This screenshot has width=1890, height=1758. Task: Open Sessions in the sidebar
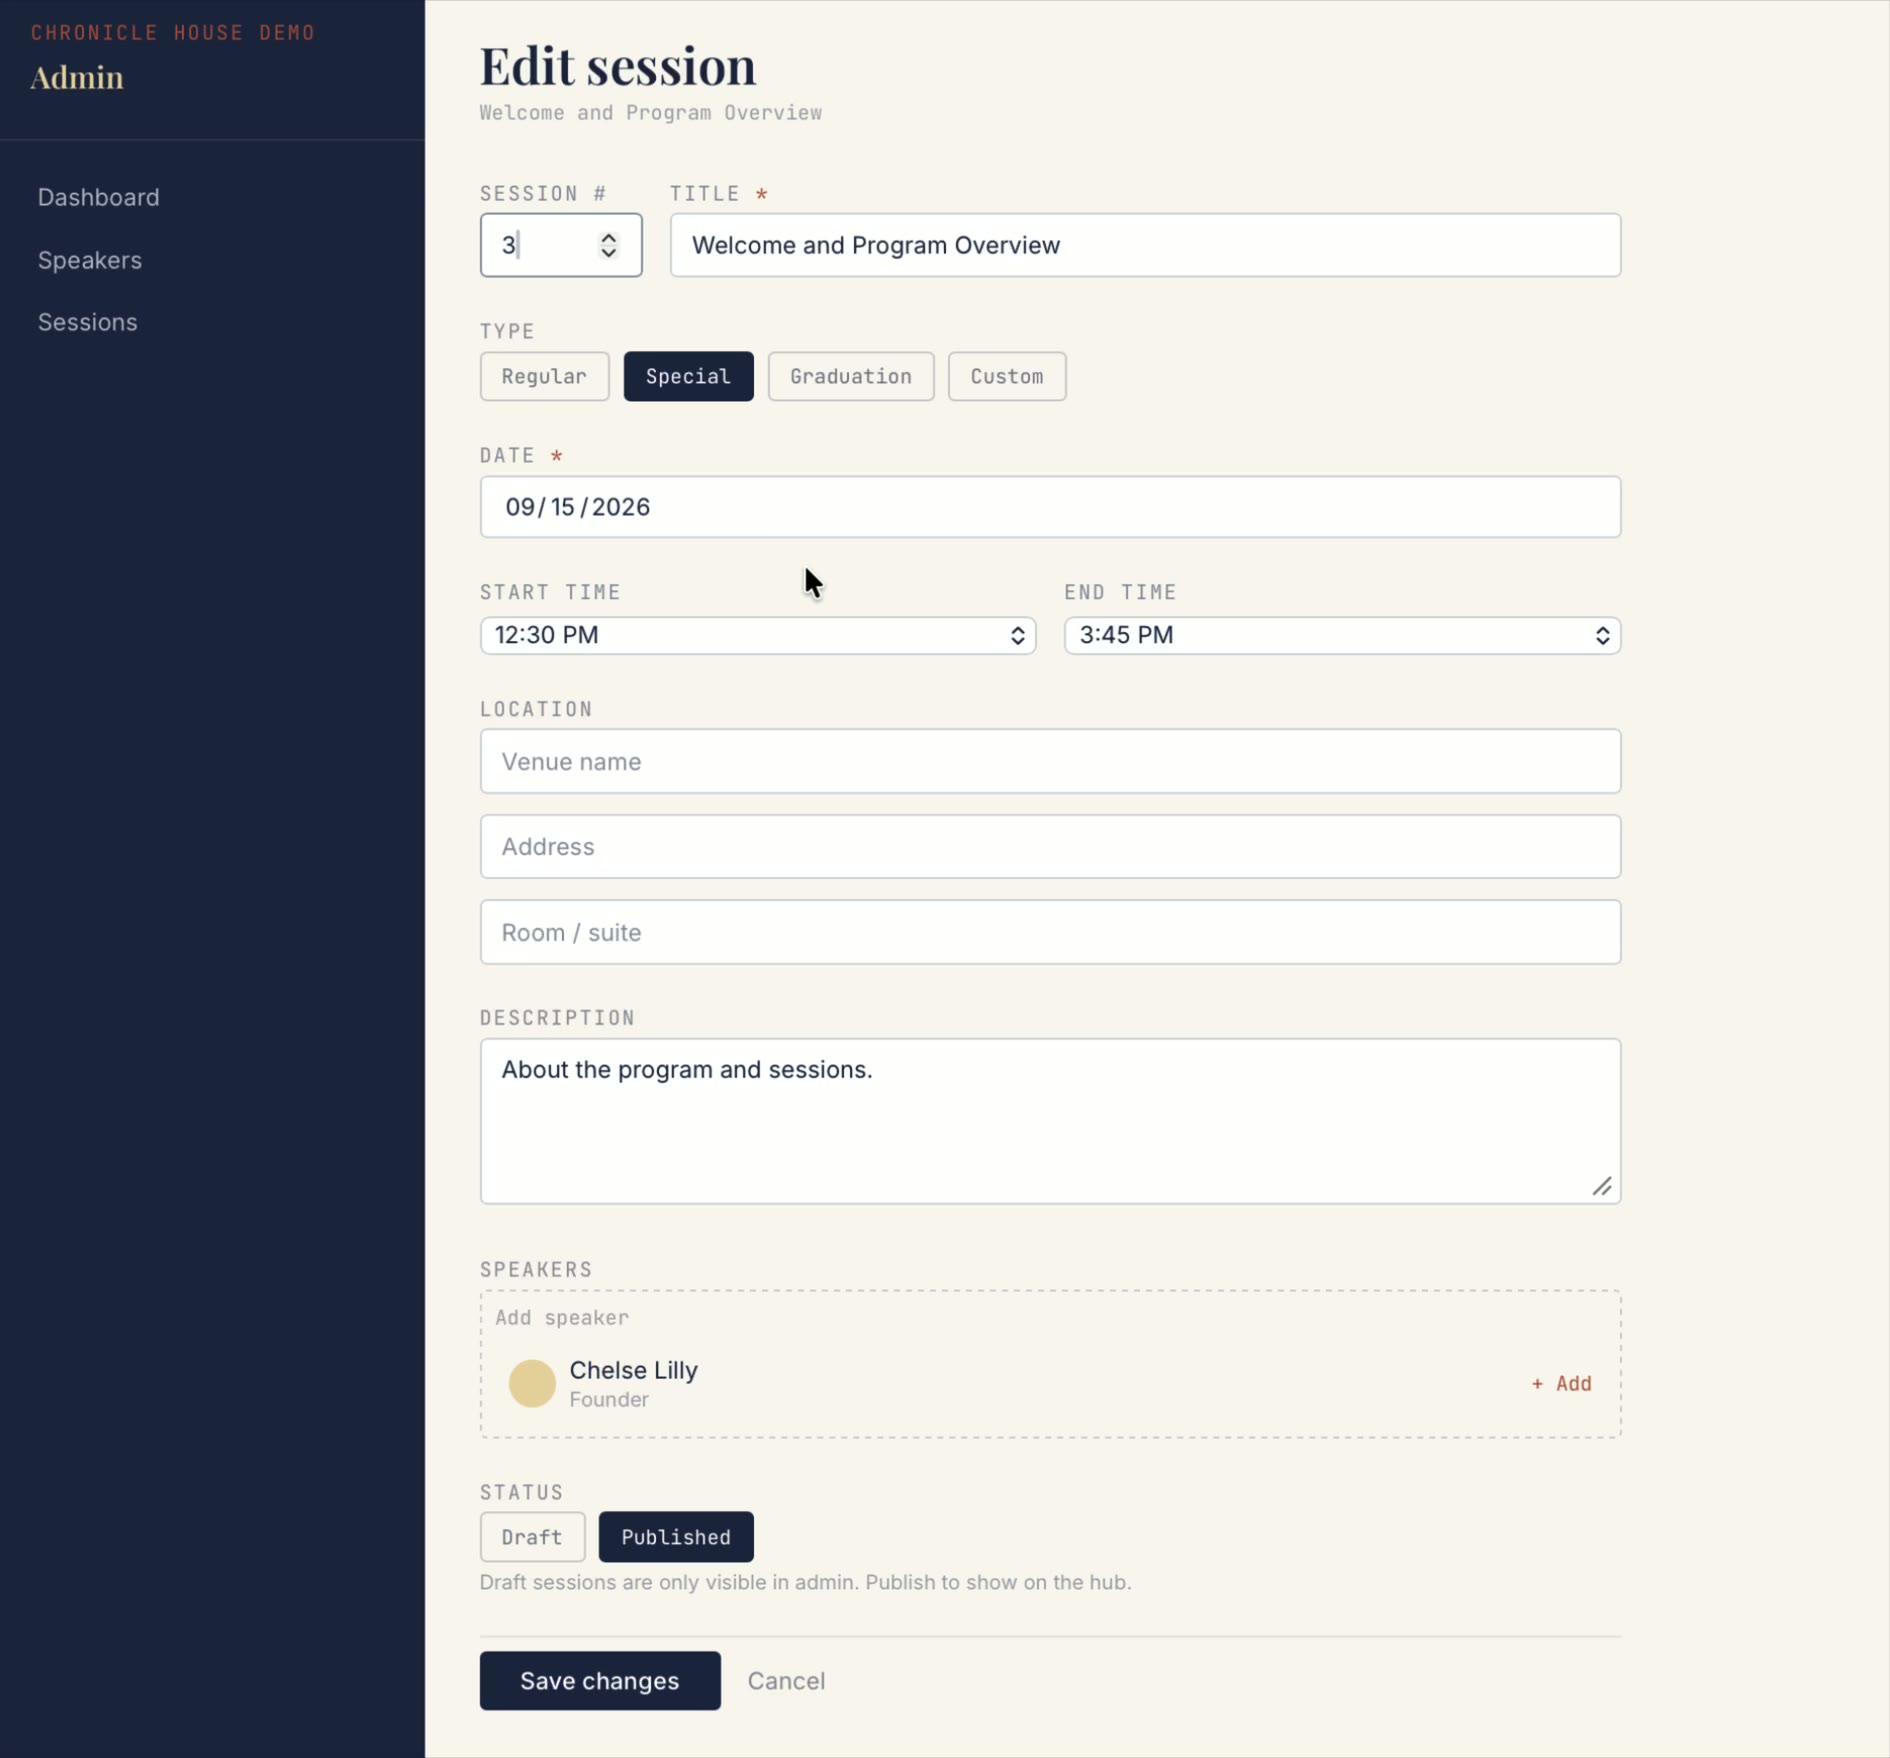(x=88, y=322)
